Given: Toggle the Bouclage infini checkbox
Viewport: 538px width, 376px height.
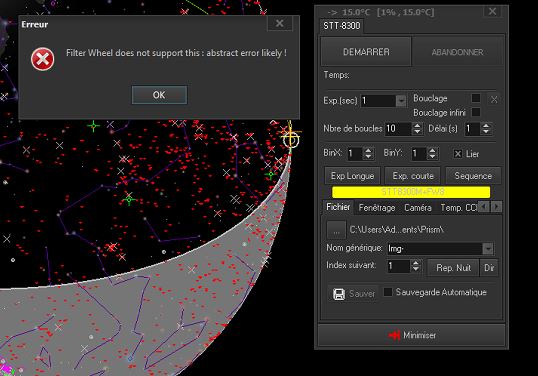Looking at the screenshot, I should [476, 112].
